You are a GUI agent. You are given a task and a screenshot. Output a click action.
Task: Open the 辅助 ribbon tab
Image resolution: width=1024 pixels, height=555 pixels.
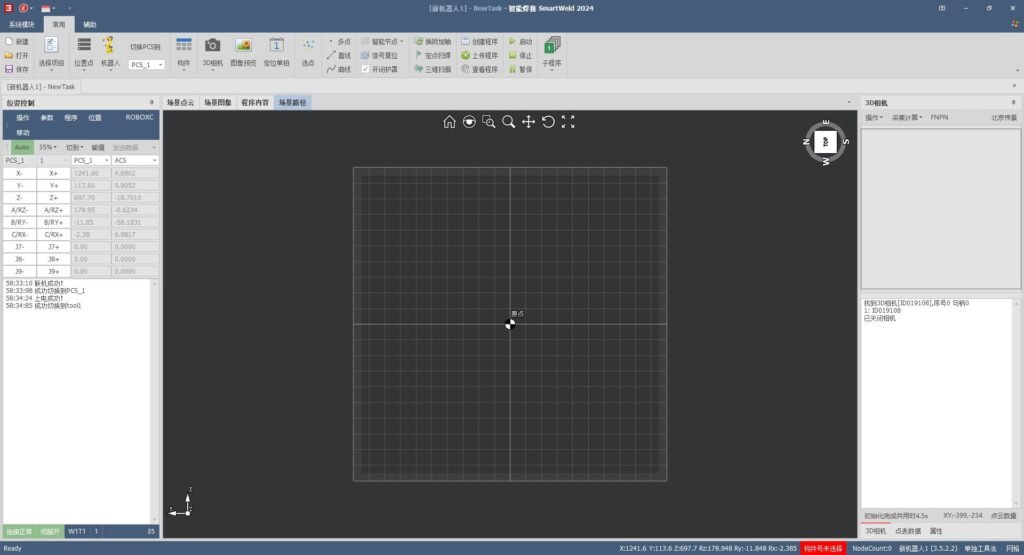(x=89, y=25)
